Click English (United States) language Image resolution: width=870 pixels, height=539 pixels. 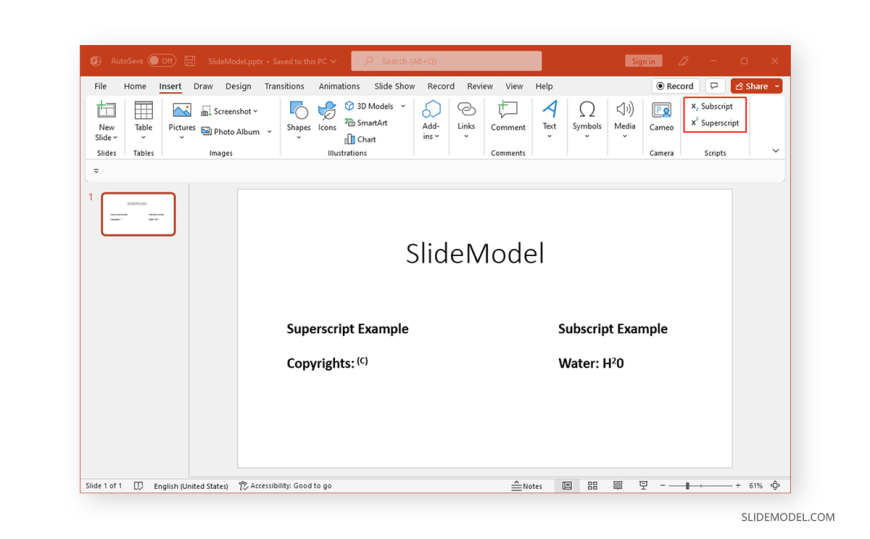tap(191, 486)
